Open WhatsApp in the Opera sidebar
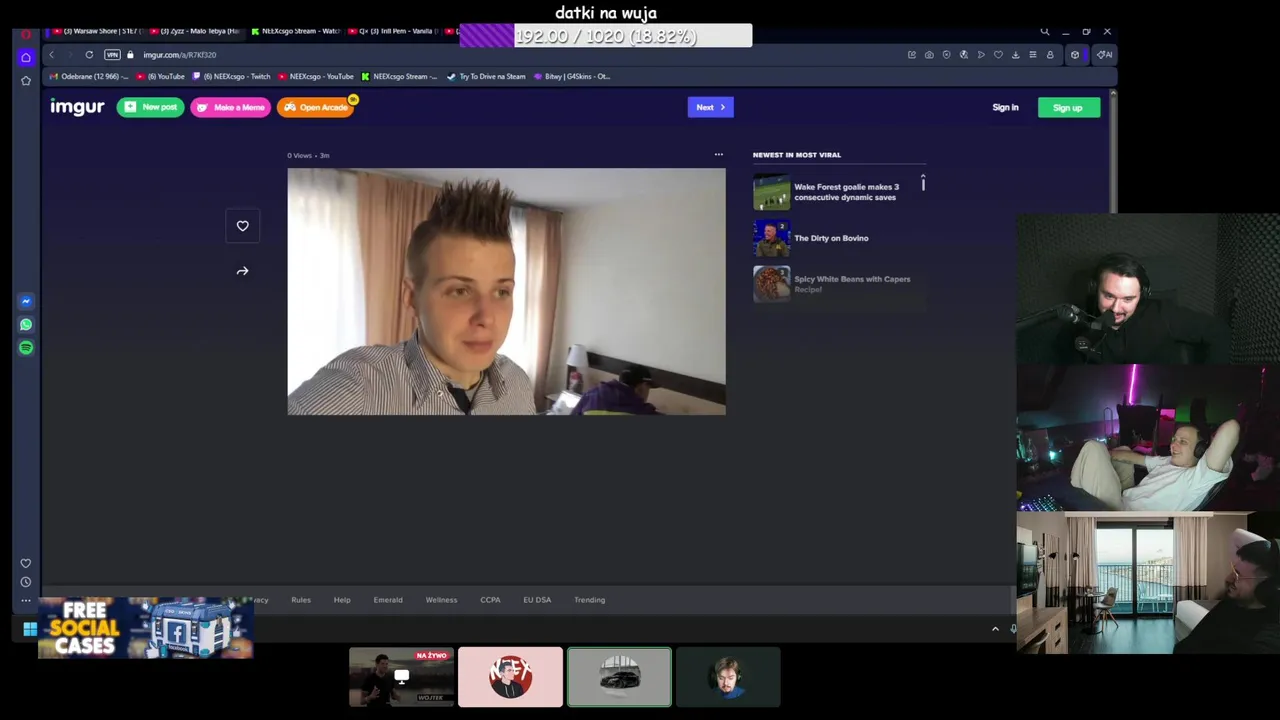Screen dimensions: 1280x720 pyautogui.click(x=26, y=324)
